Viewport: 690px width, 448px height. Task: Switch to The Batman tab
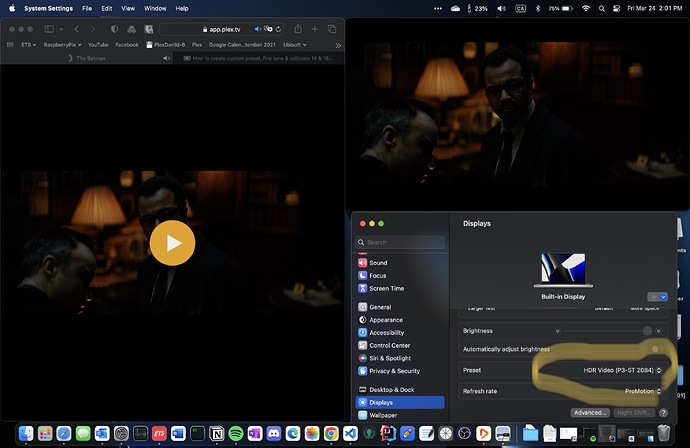click(86, 58)
